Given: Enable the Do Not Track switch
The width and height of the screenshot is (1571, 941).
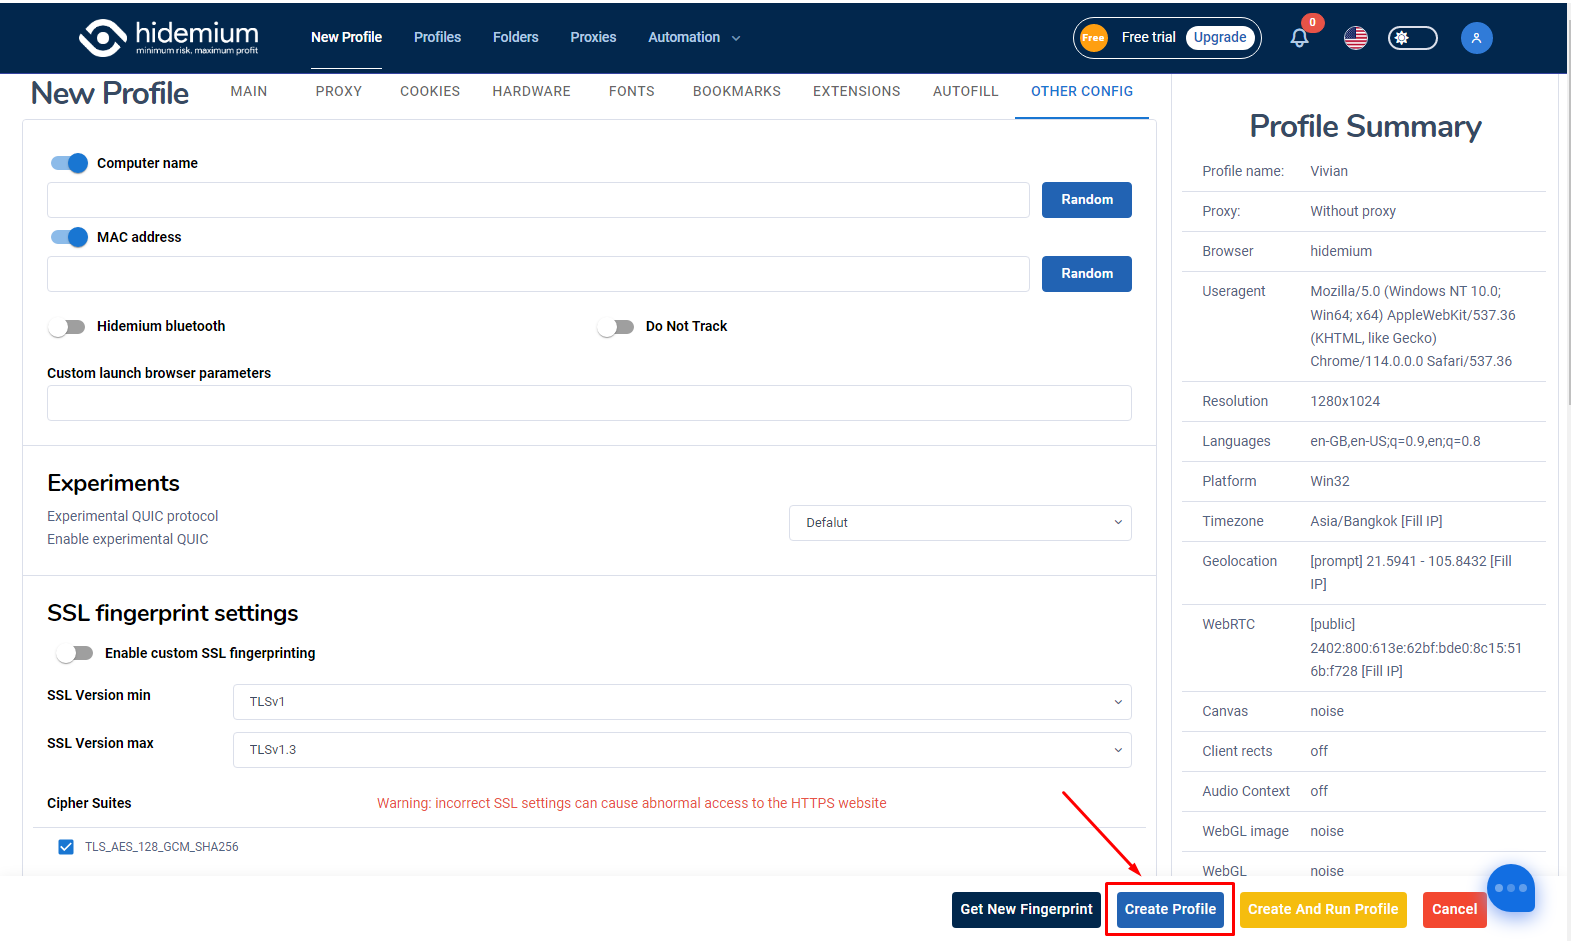Looking at the screenshot, I should click(x=616, y=327).
